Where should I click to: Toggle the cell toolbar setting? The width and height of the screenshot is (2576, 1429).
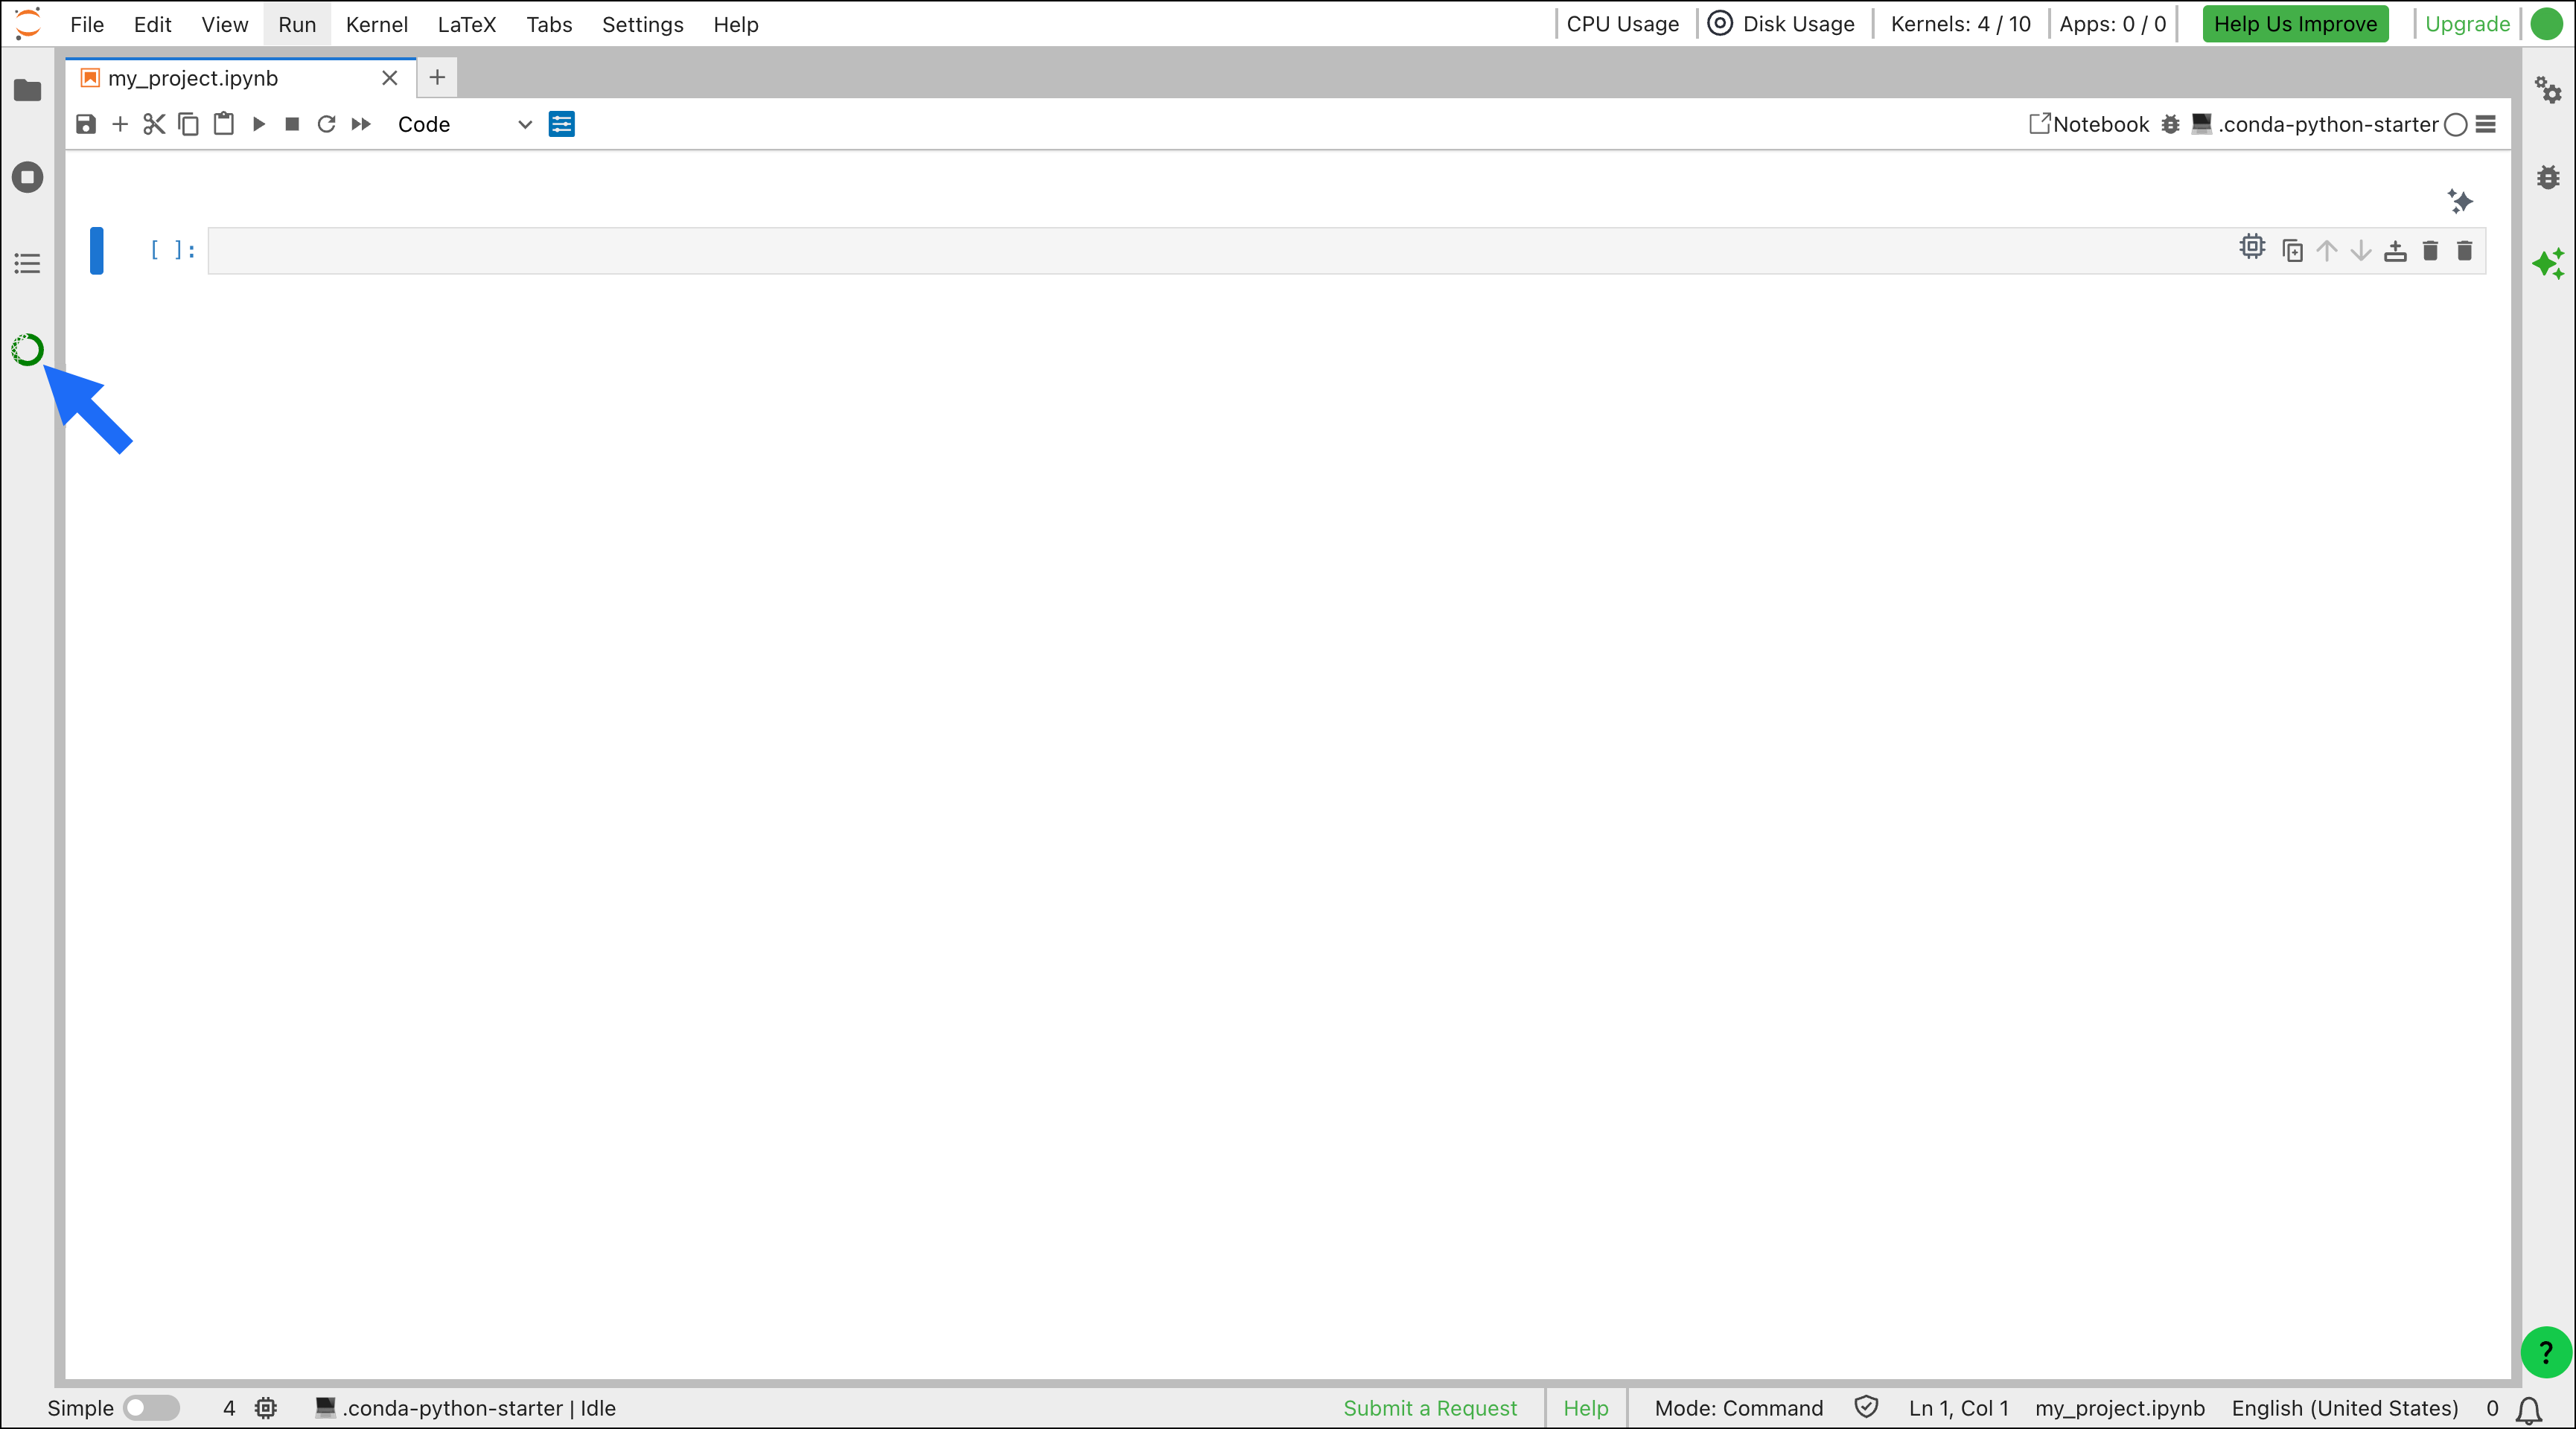pos(561,124)
